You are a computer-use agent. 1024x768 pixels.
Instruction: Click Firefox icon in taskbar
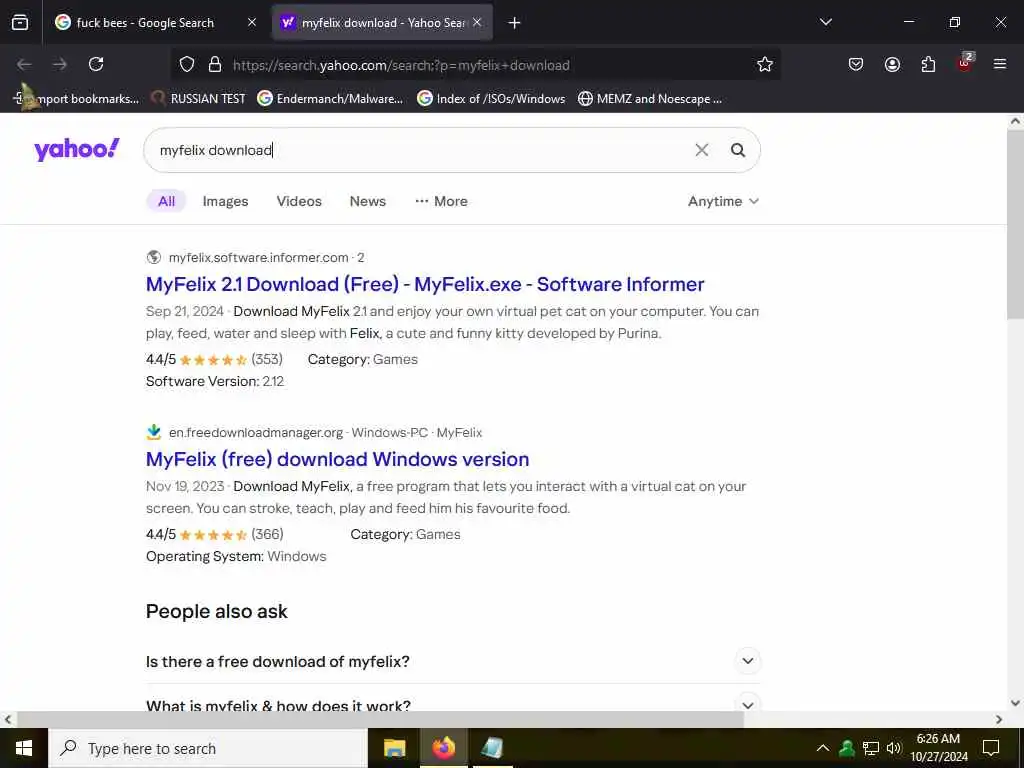444,748
